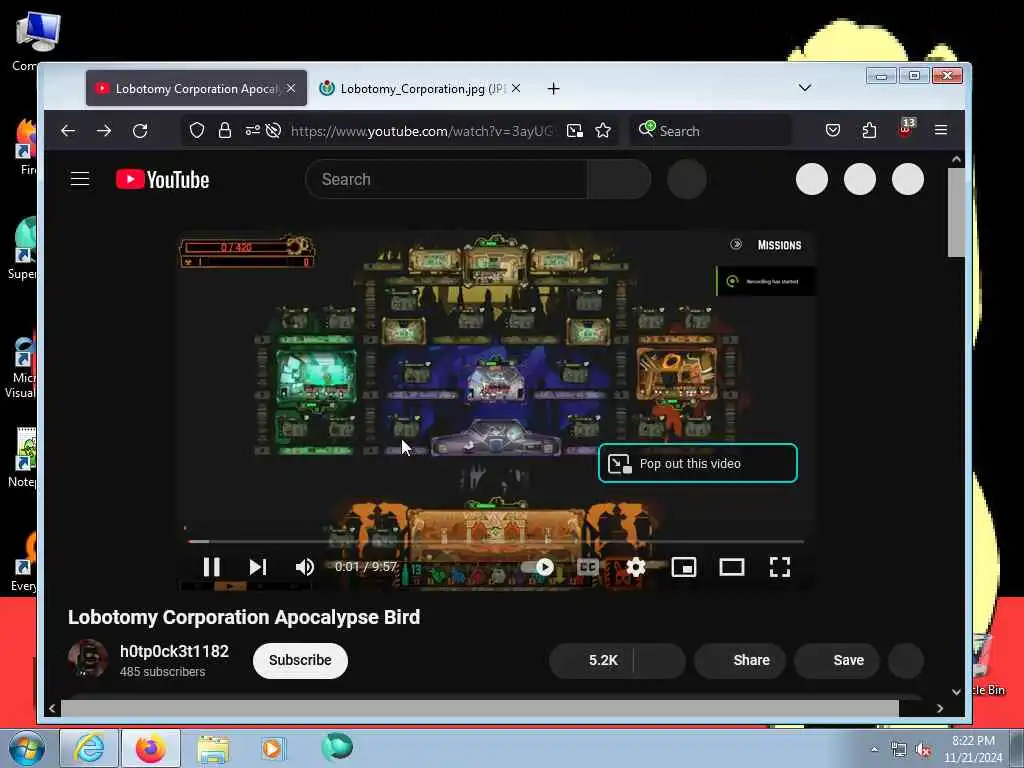Go to the YouTube home logo
The image size is (1024, 768).
[163, 180]
